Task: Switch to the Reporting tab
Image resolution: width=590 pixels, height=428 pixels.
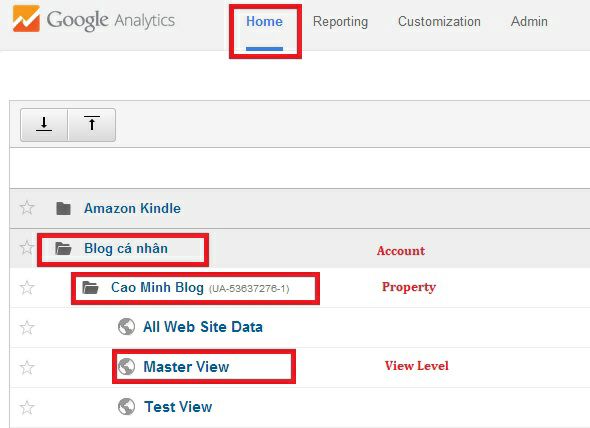Action: pos(340,21)
